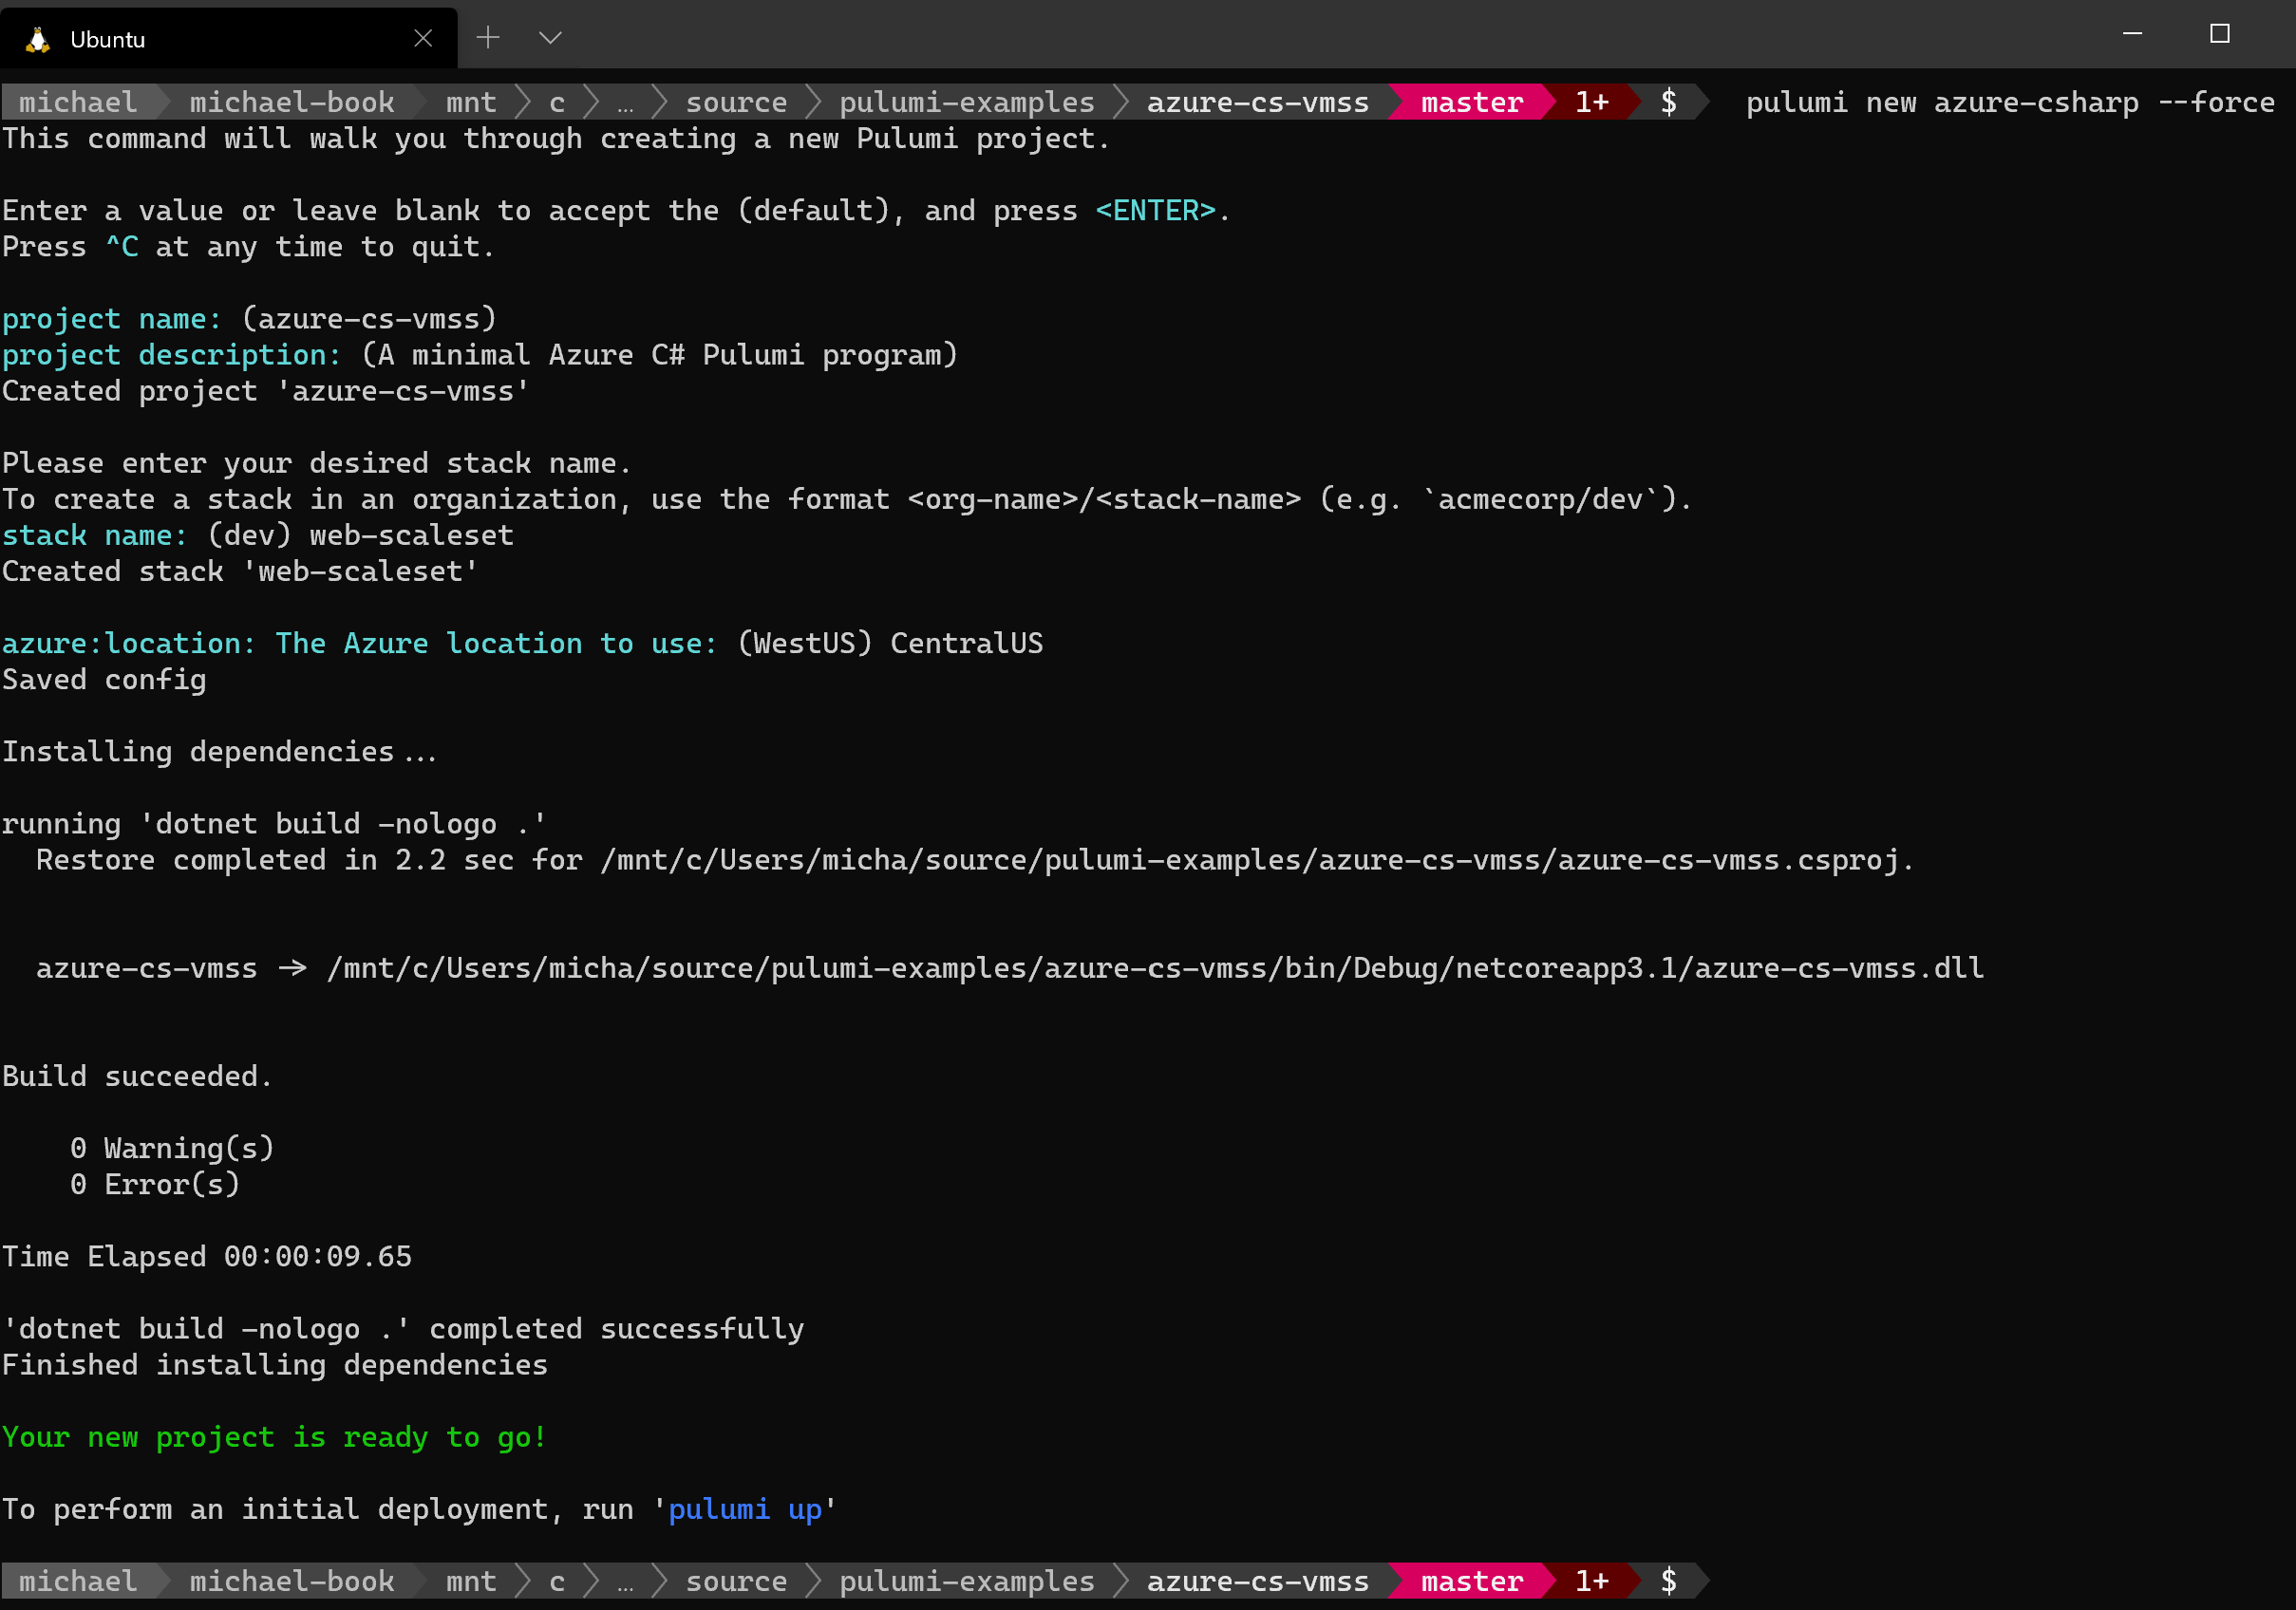Viewport: 2296px width, 1610px height.
Task: Click the 'Restore completed in 2.2 sec' line
Action: coord(975,860)
